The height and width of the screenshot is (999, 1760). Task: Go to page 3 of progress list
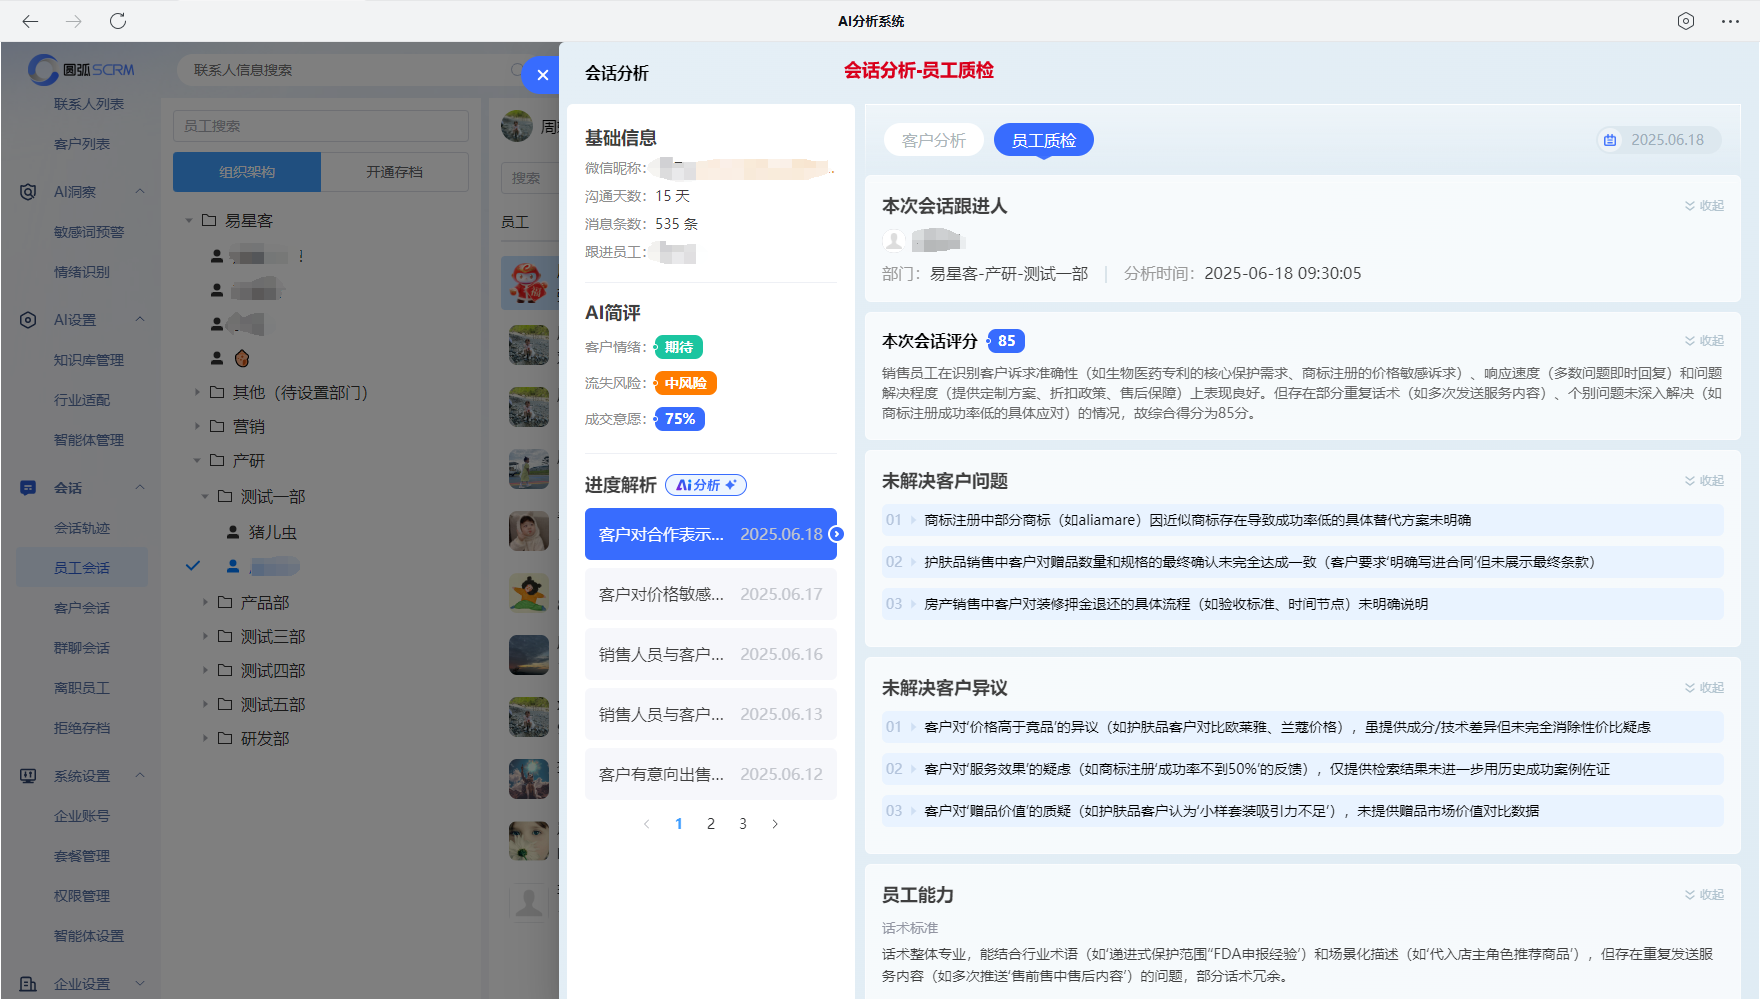point(743,824)
